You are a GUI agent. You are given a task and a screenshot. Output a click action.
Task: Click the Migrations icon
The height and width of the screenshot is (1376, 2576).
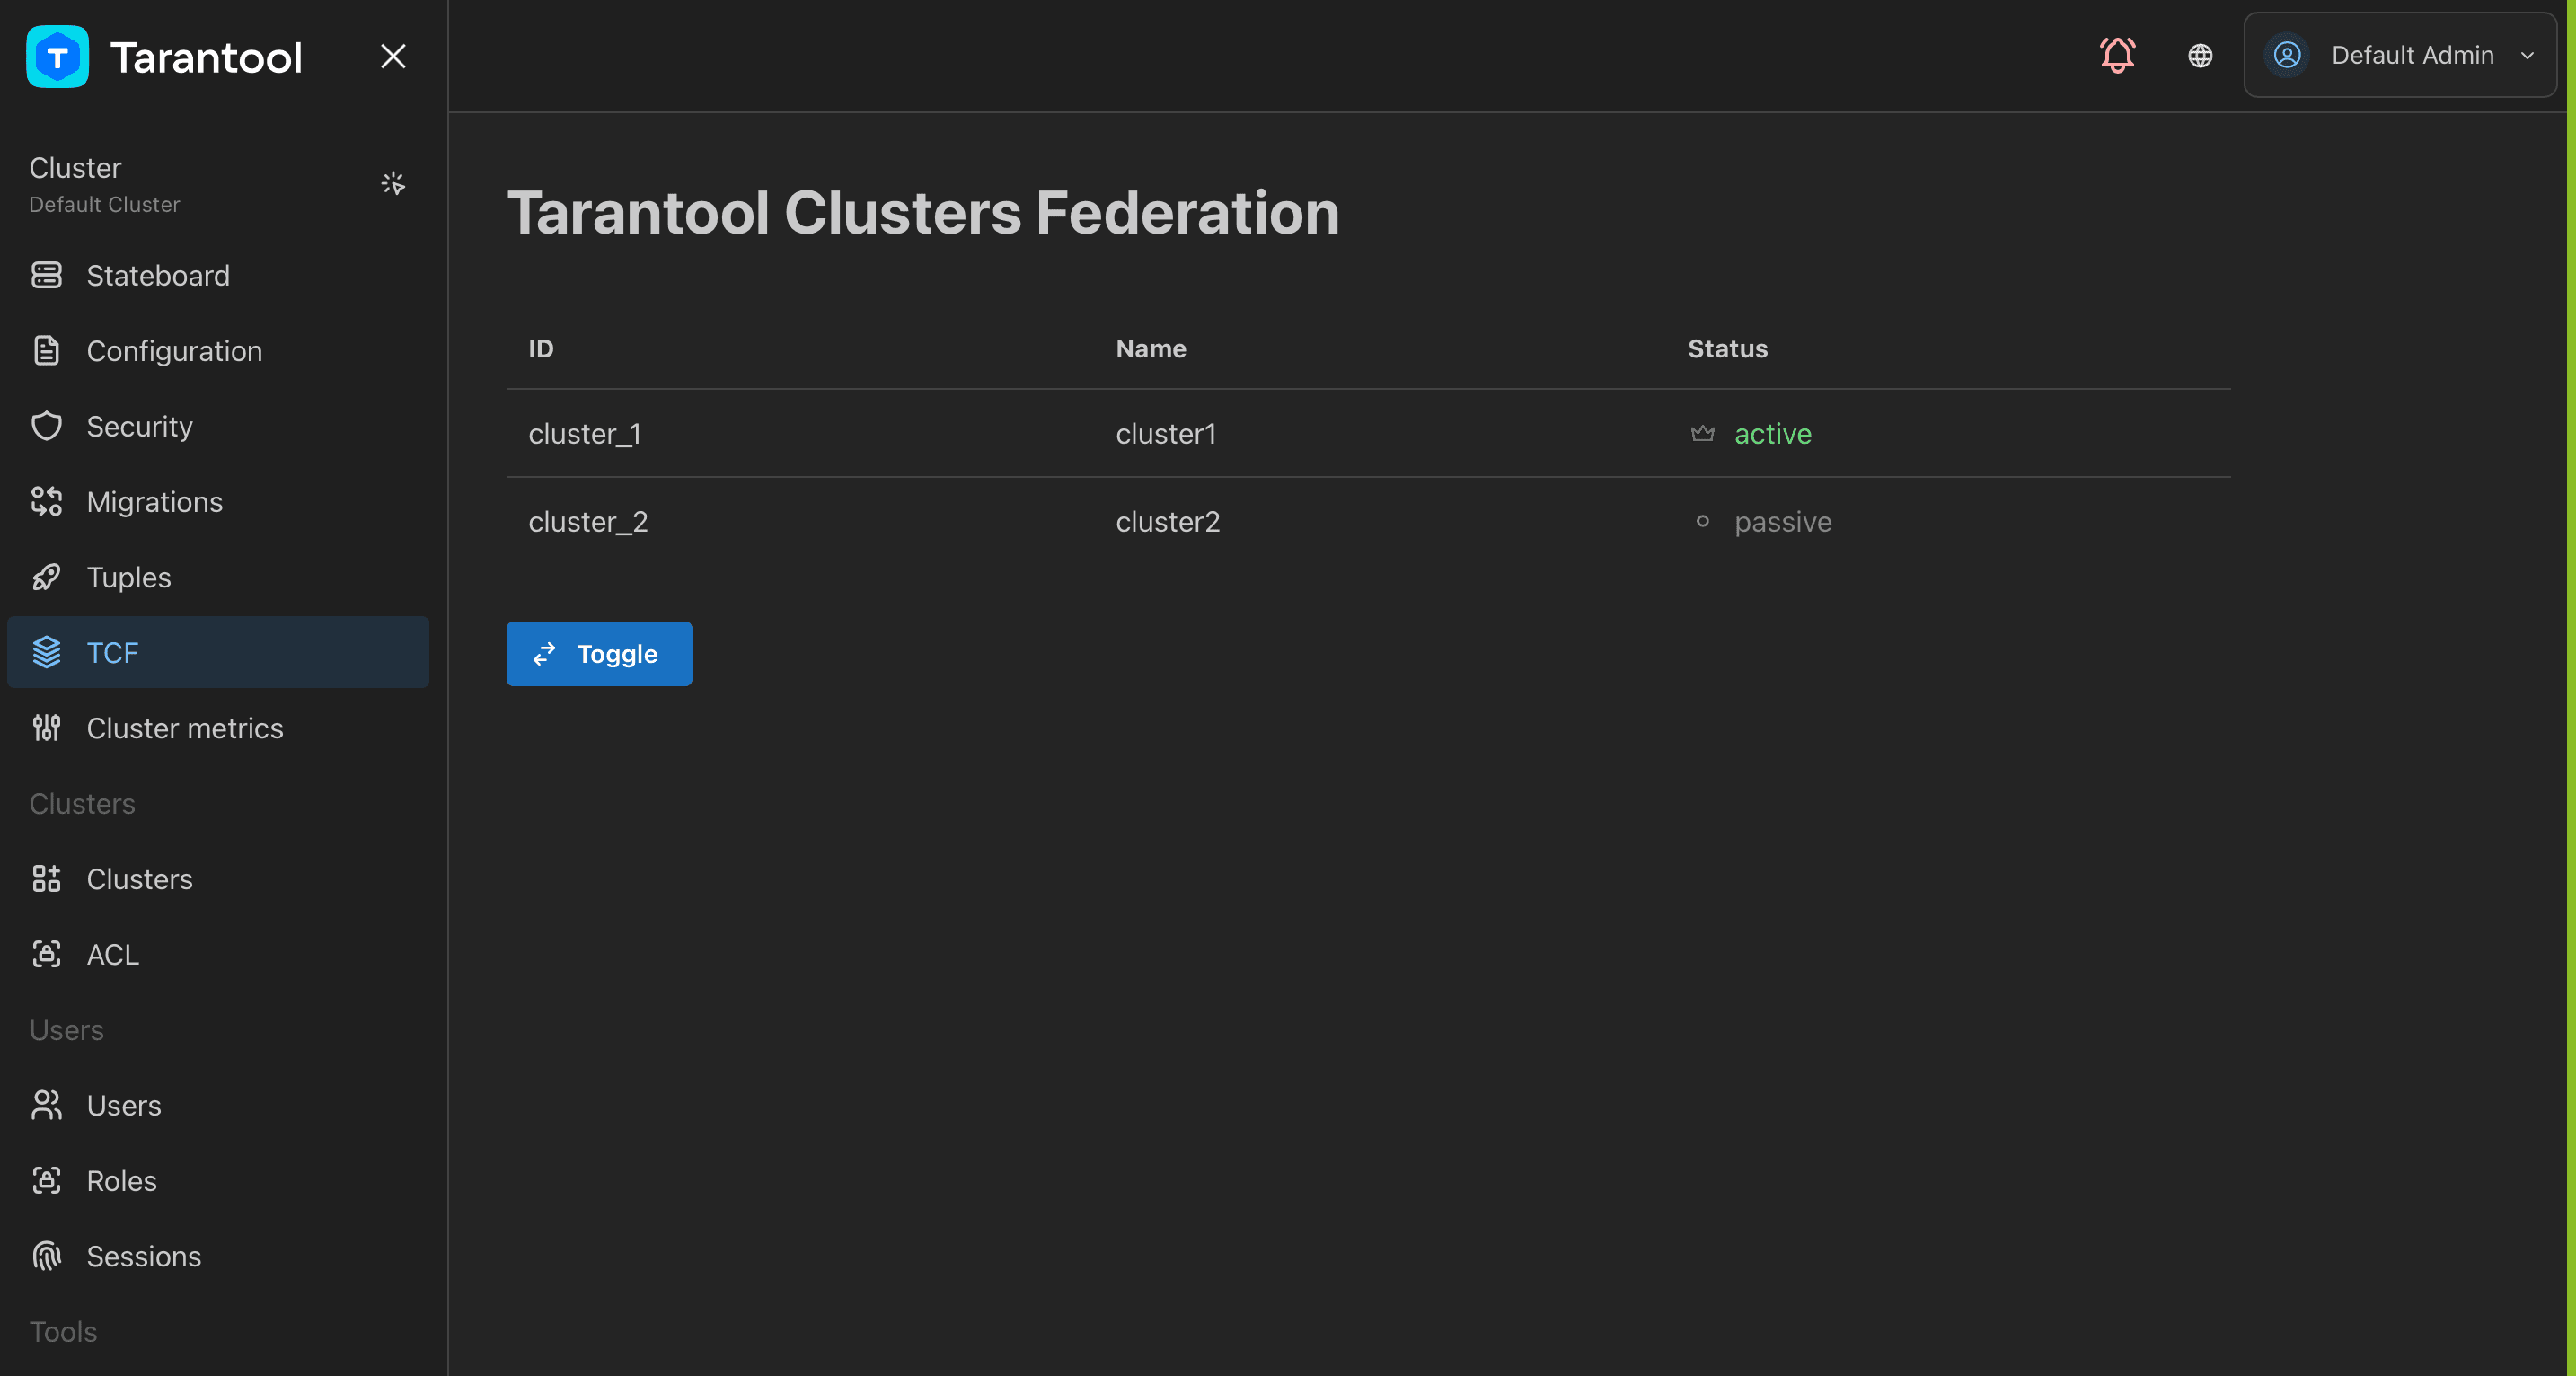pyautogui.click(x=47, y=501)
